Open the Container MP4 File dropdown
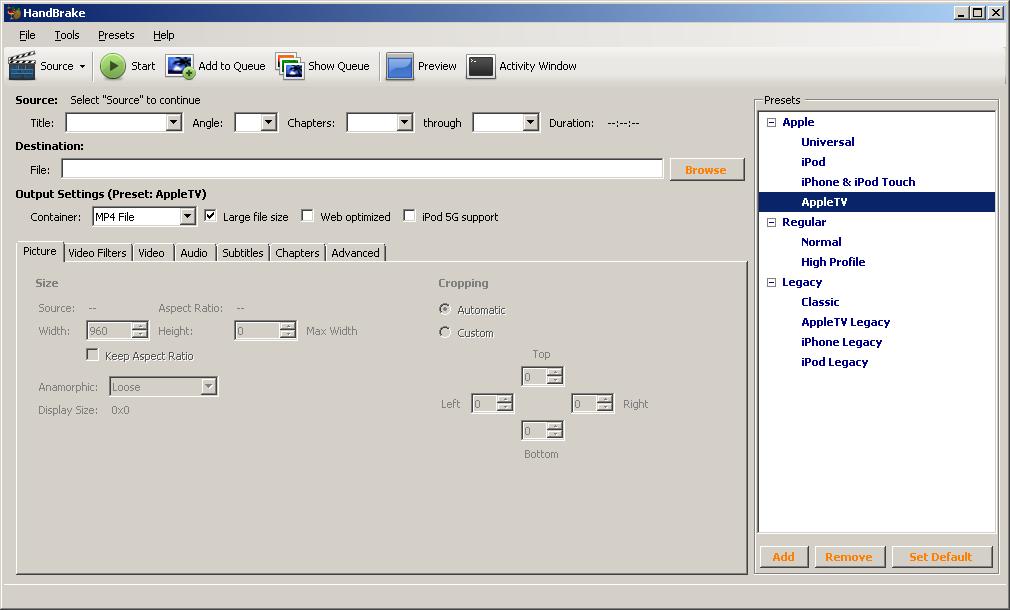 187,216
